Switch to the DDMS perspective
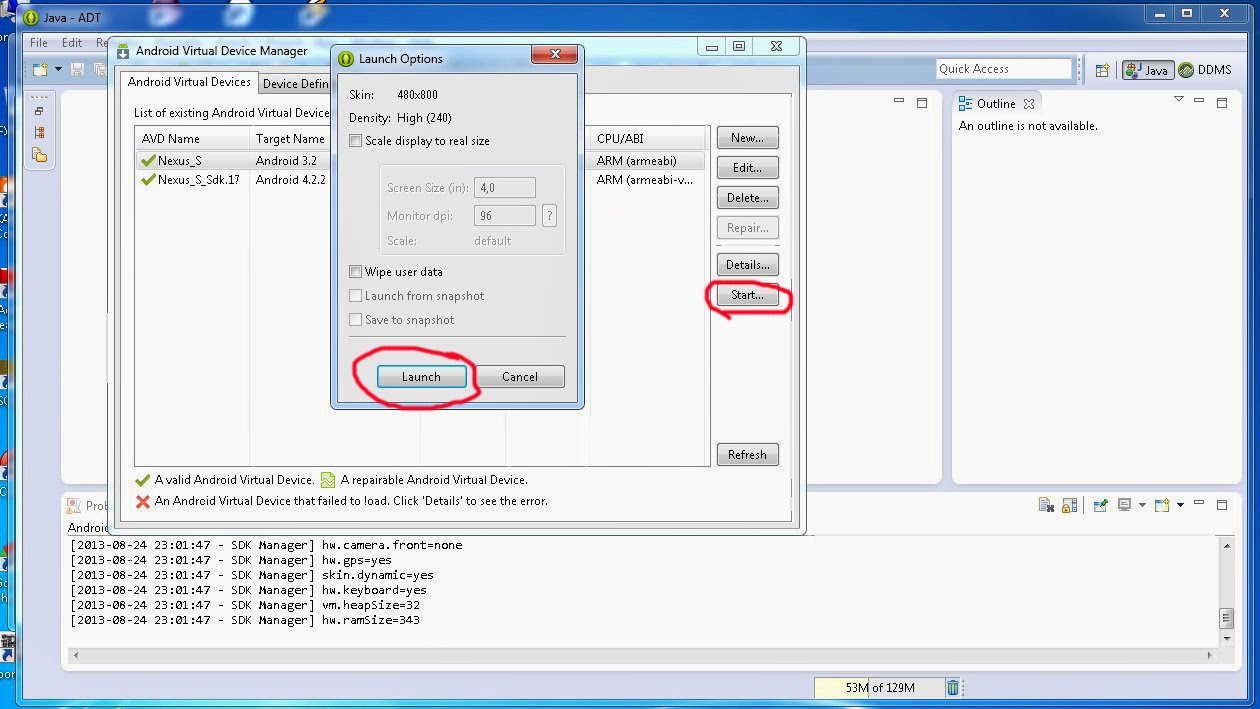Image resolution: width=1260 pixels, height=709 pixels. point(1203,70)
